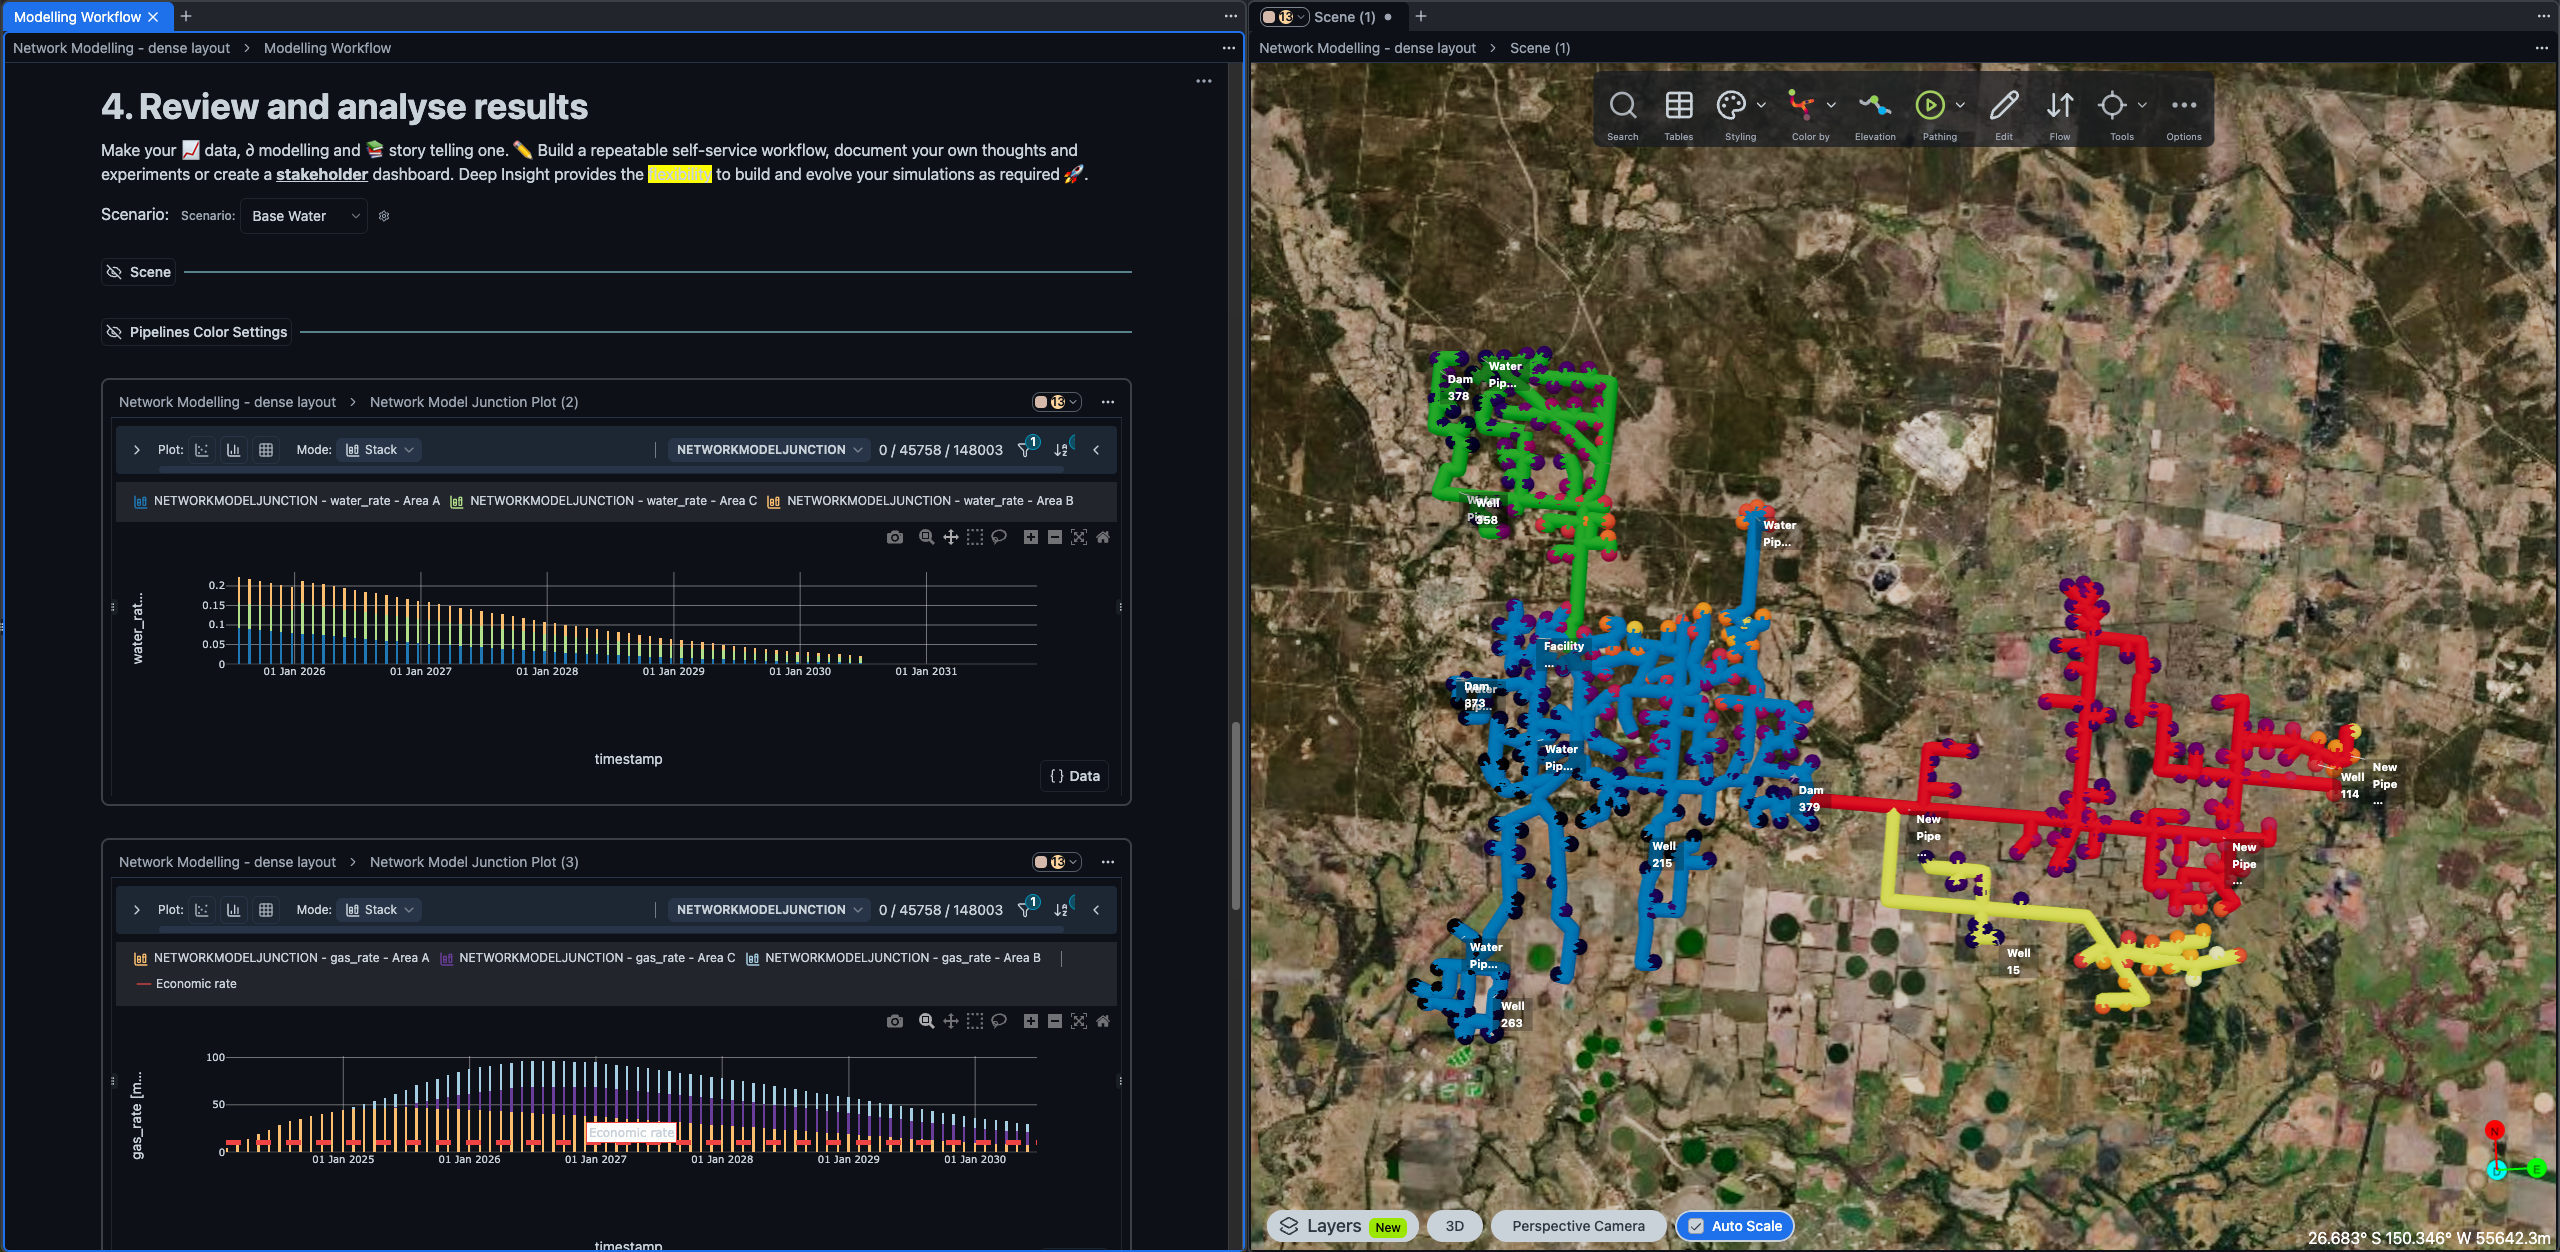
Task: Click the Color by tool icon
Action: pyautogui.click(x=1801, y=106)
